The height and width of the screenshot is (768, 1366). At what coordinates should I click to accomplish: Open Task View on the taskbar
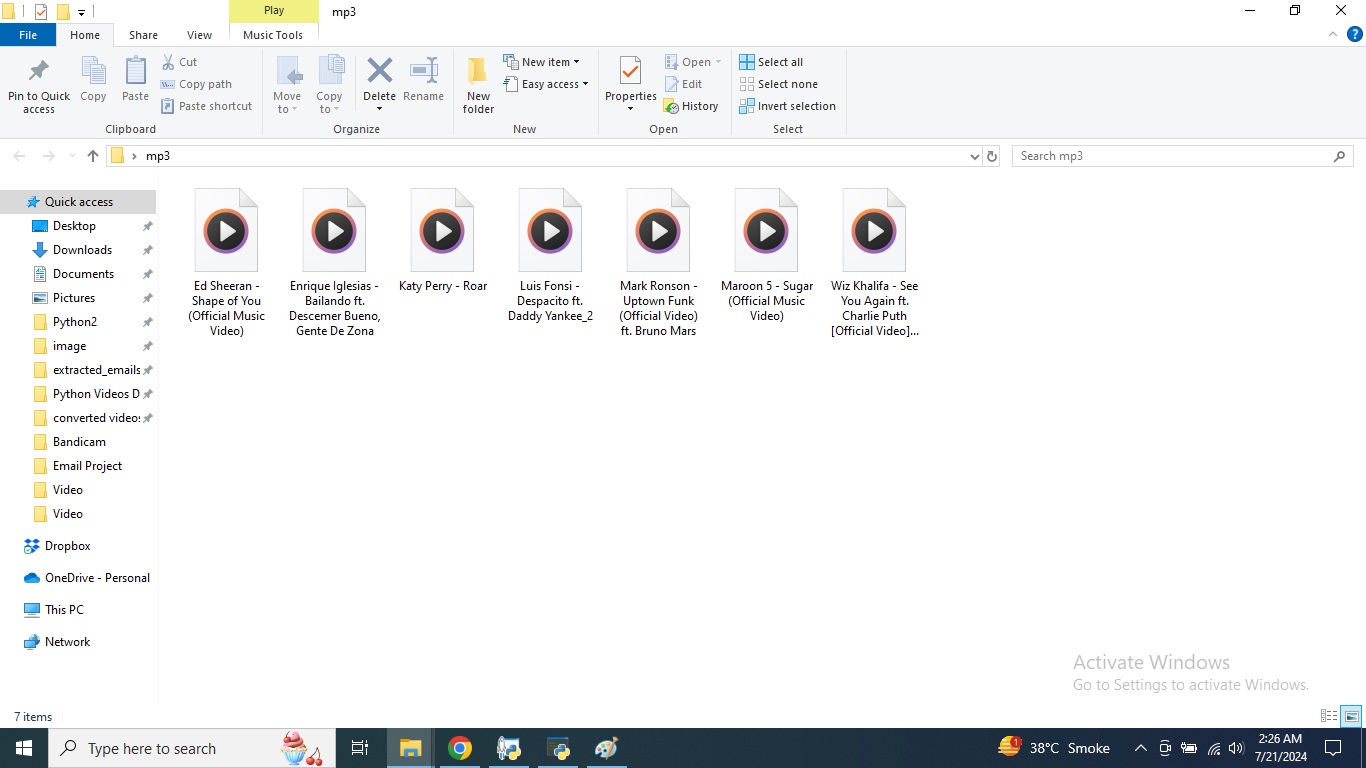360,748
